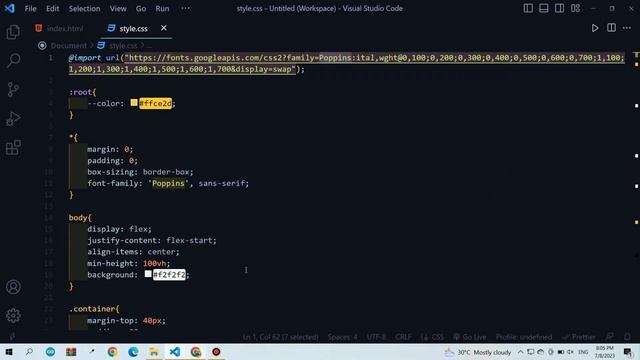Click the Prettier status item
The height and width of the screenshot is (360, 640).
tap(579, 337)
